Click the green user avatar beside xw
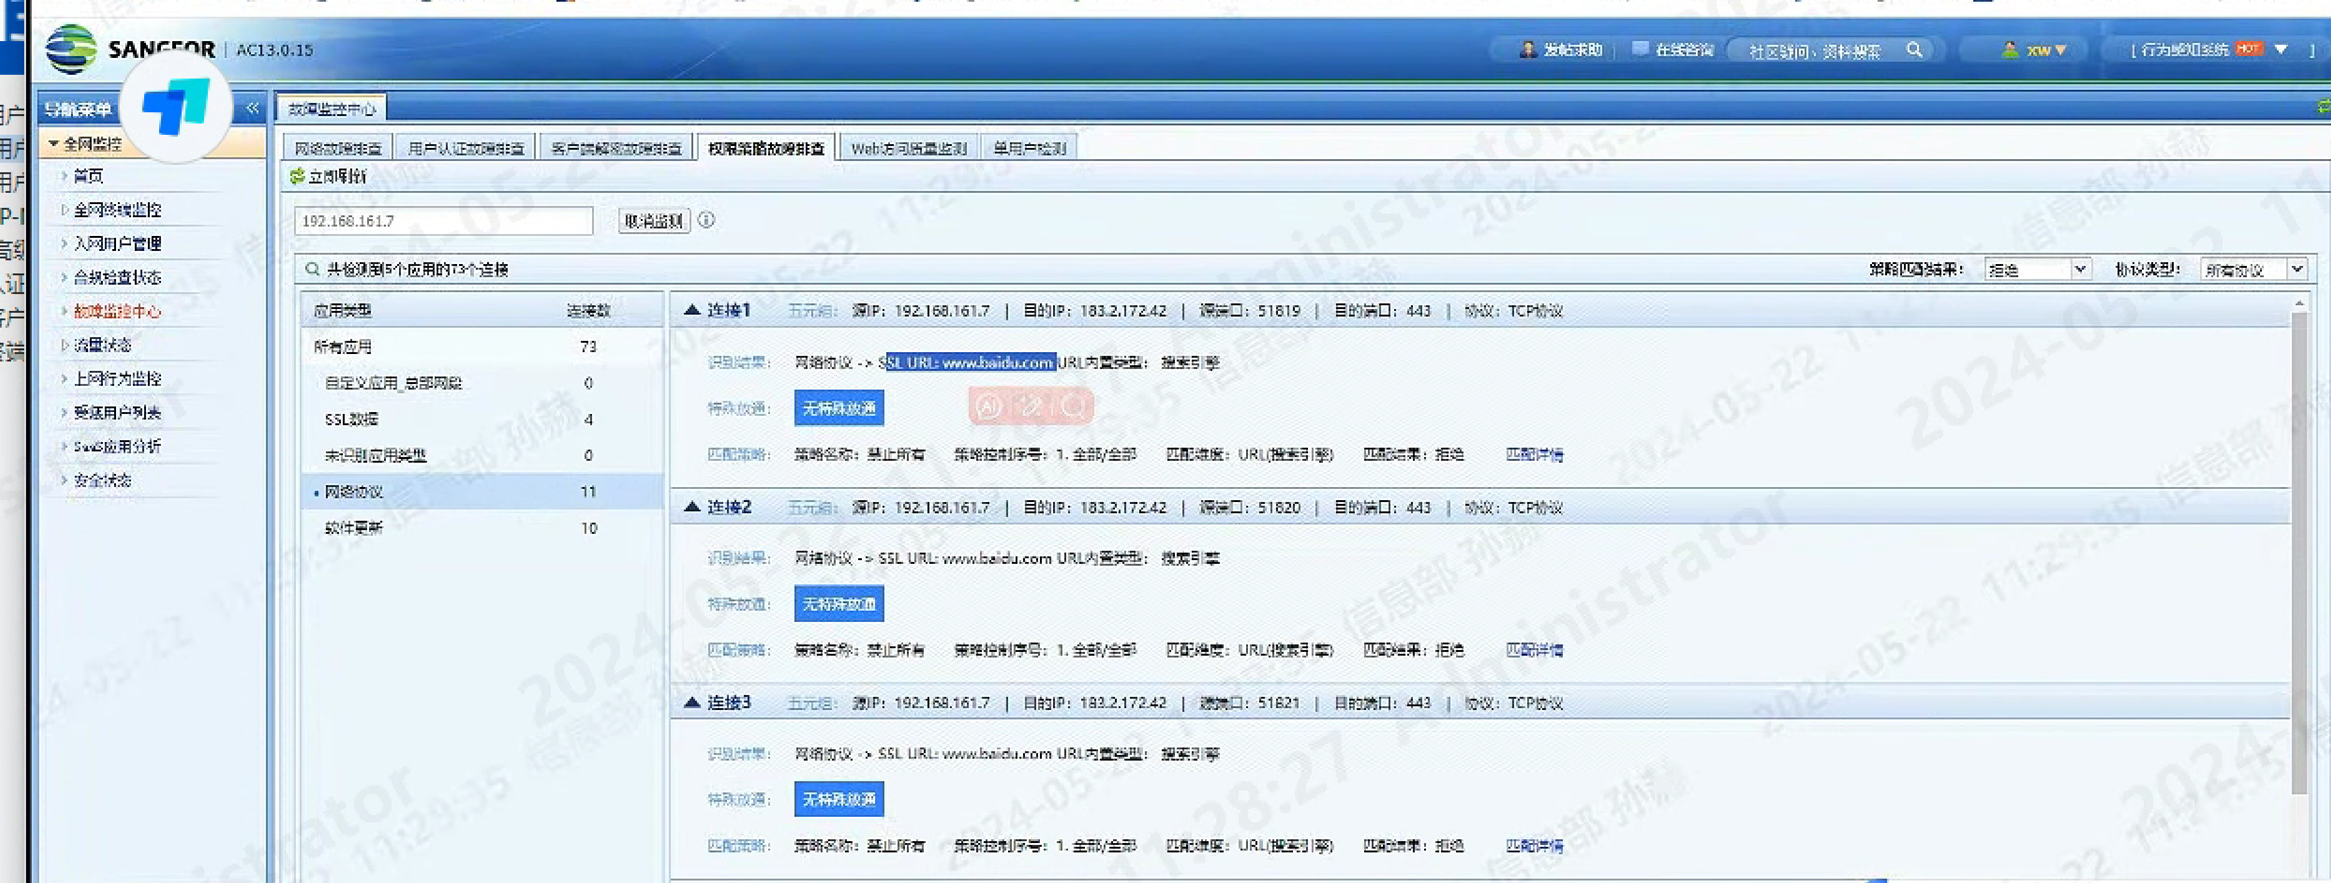Image resolution: width=2331 pixels, height=883 pixels. click(2010, 49)
